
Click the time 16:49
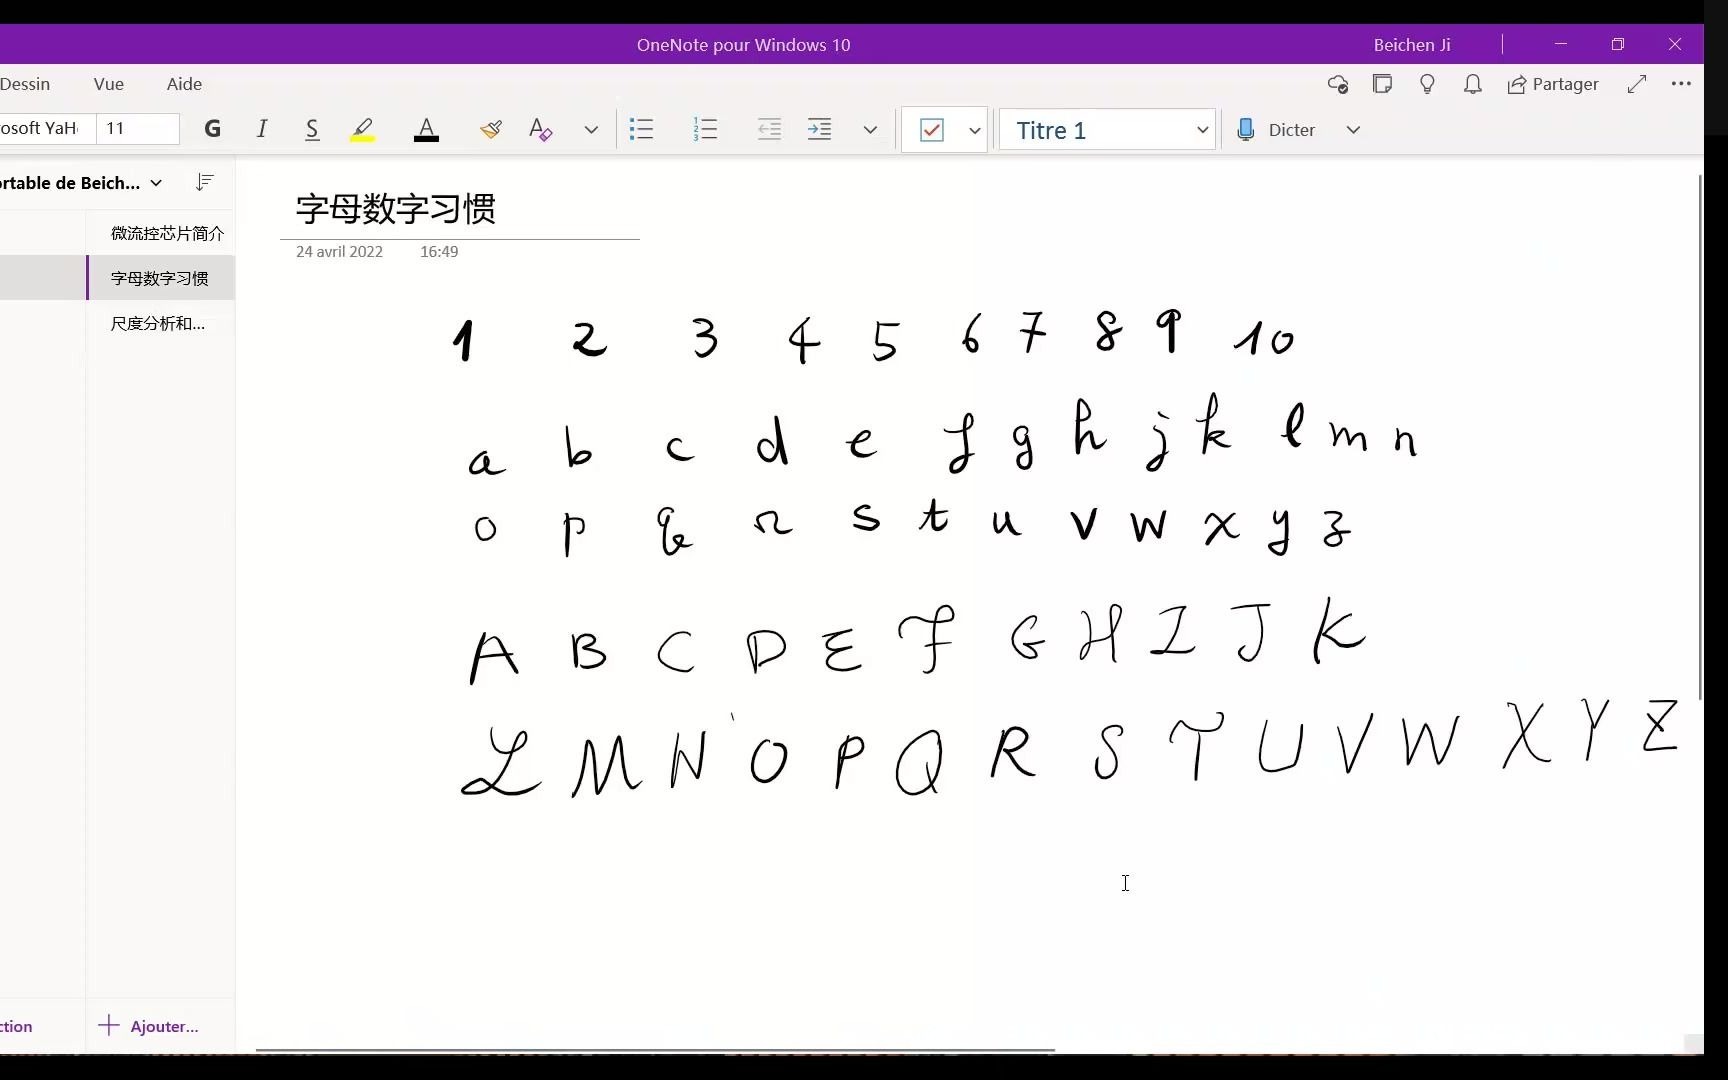click(x=439, y=252)
